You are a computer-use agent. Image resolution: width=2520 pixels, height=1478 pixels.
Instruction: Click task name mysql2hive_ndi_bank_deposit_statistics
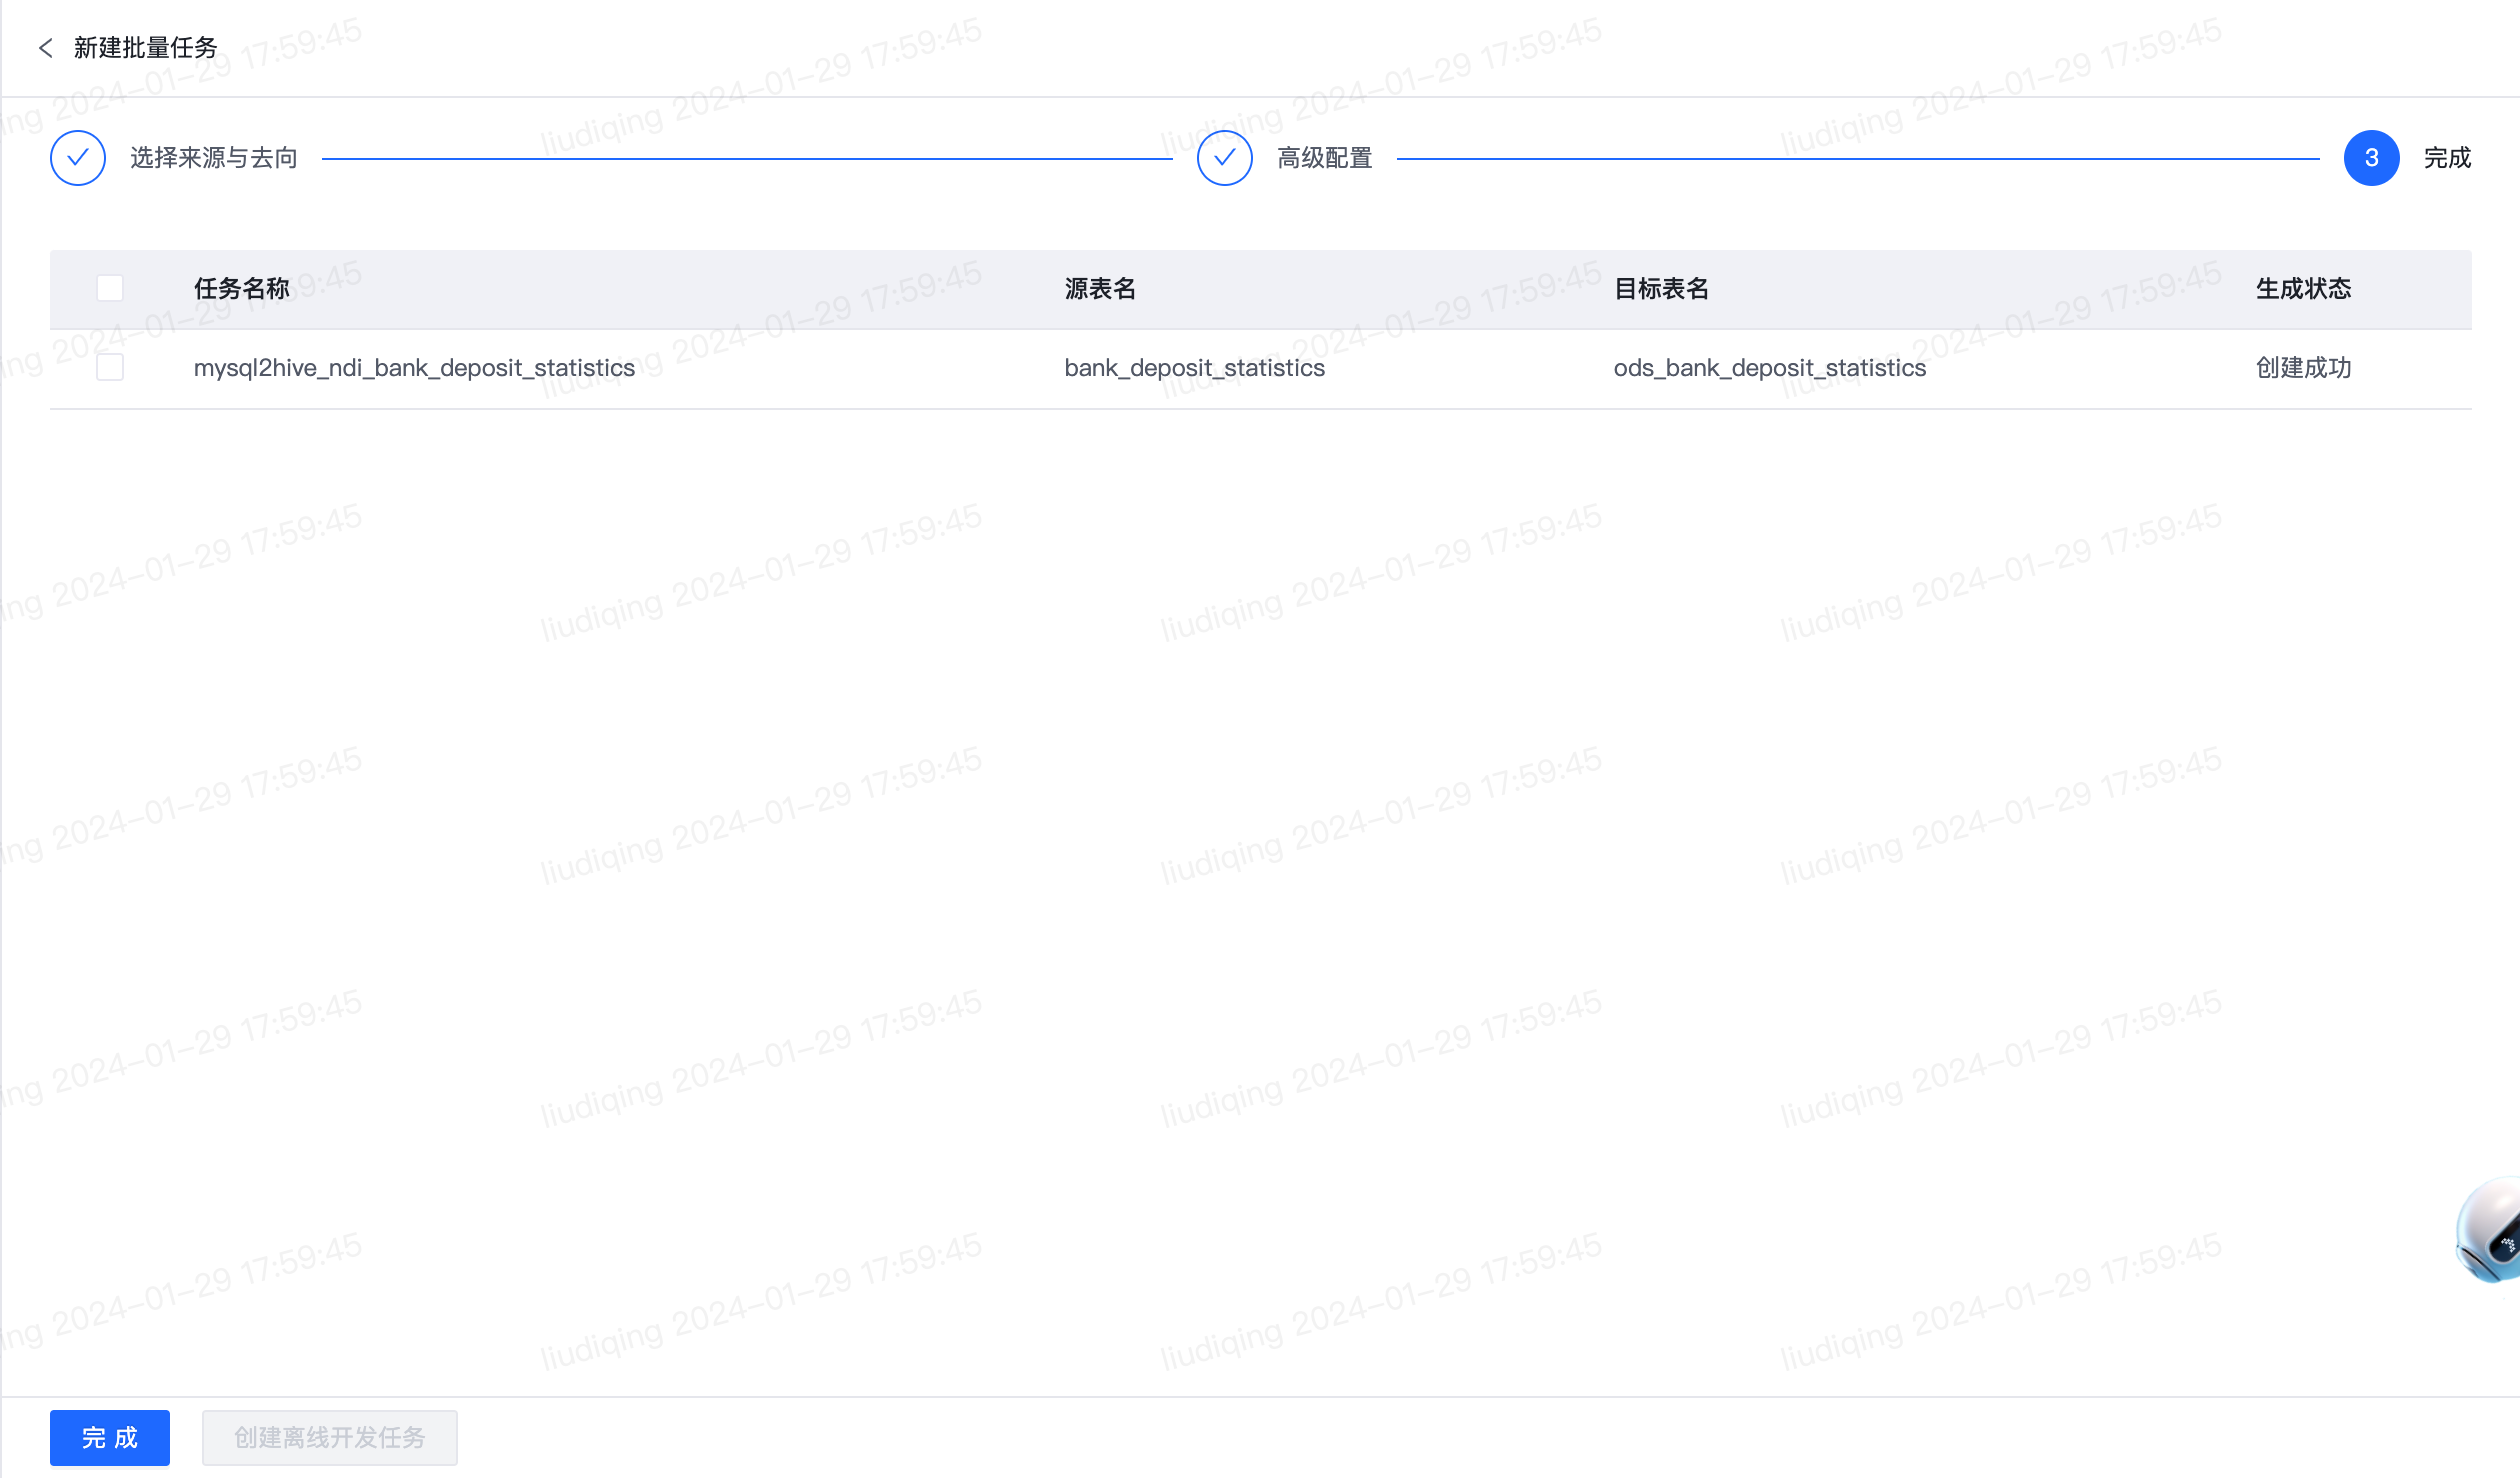pyautogui.click(x=414, y=368)
